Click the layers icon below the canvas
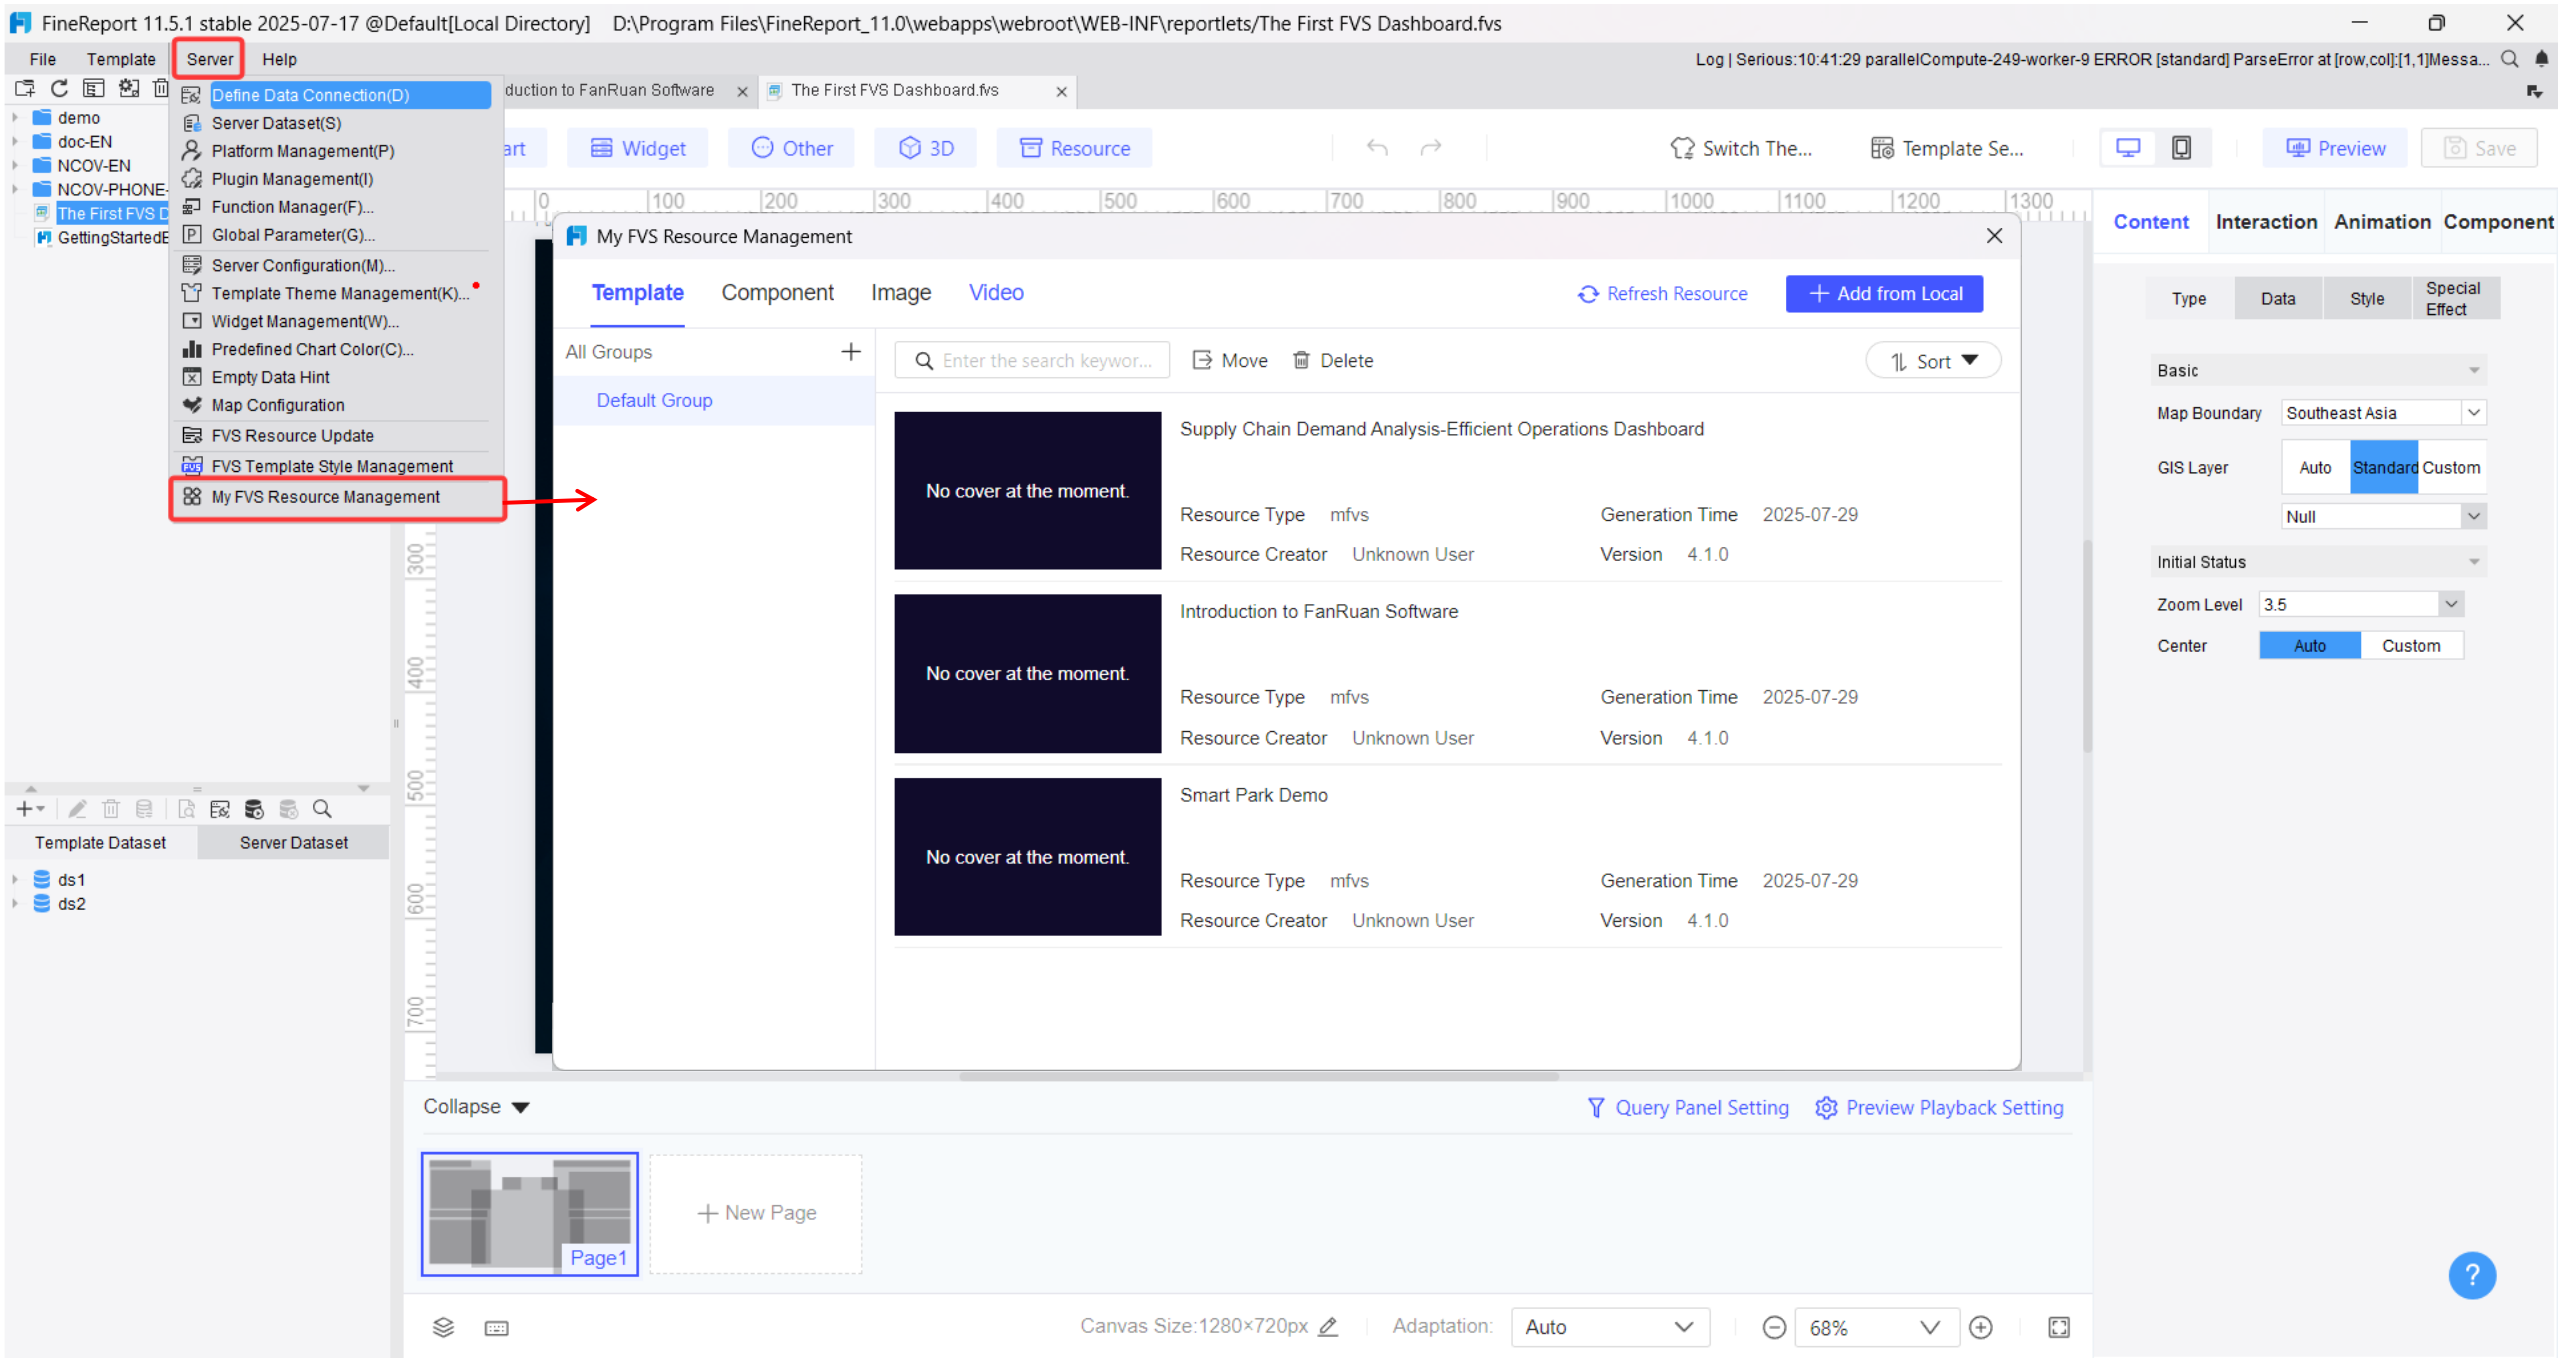 coord(443,1327)
